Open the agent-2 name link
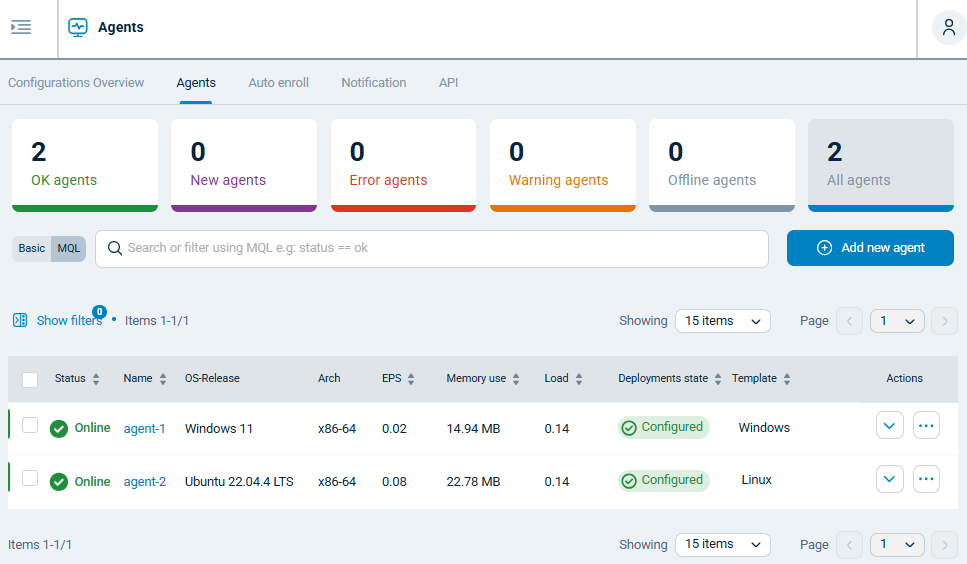Image resolution: width=967 pixels, height=564 pixels. coord(145,481)
